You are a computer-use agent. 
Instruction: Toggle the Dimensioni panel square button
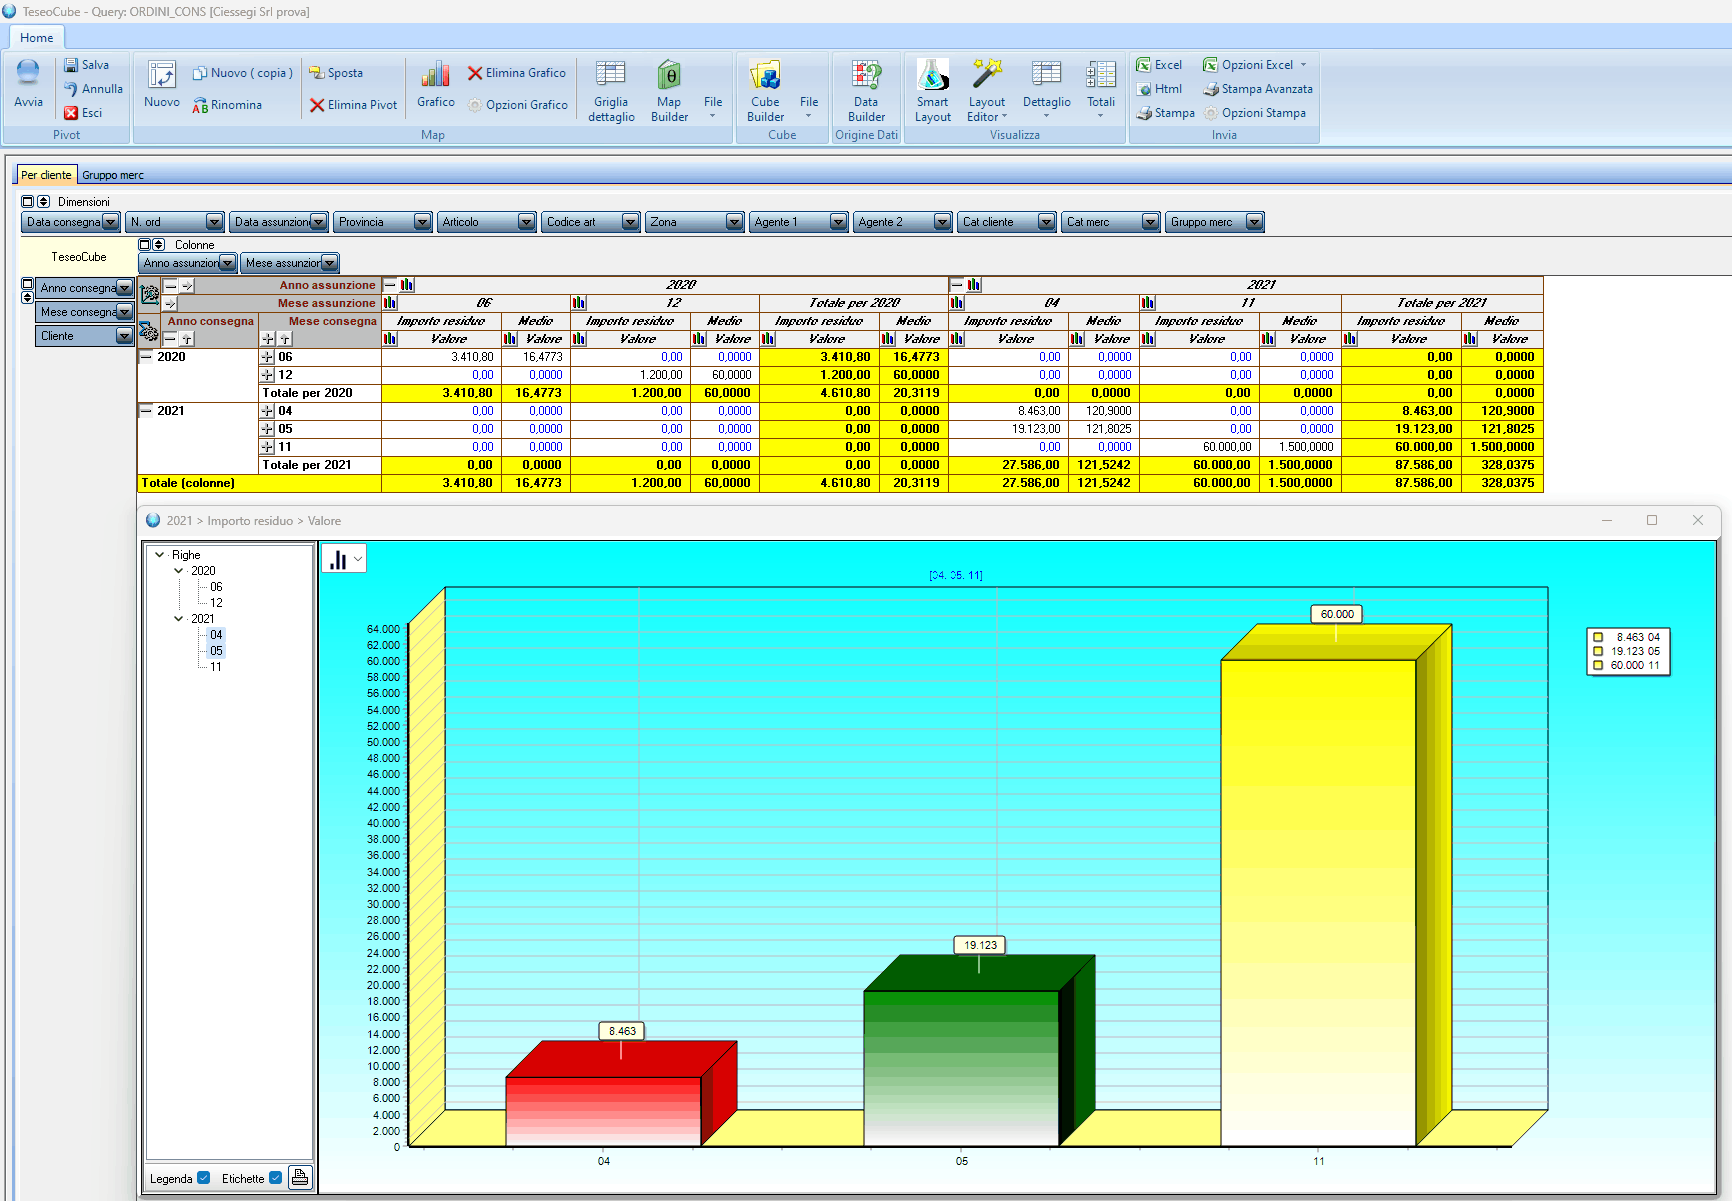point(28,202)
